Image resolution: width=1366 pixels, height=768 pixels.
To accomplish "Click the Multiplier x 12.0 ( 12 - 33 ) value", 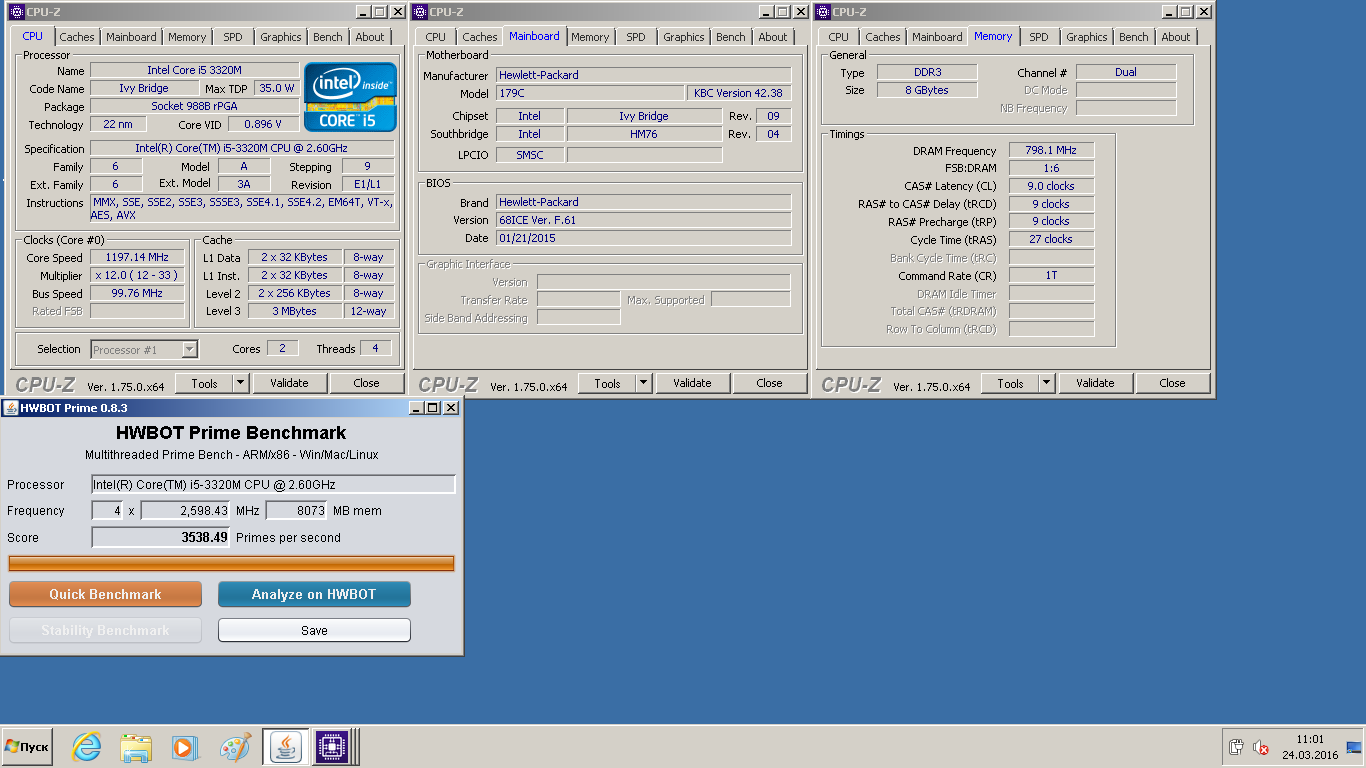I will click(x=138, y=276).
